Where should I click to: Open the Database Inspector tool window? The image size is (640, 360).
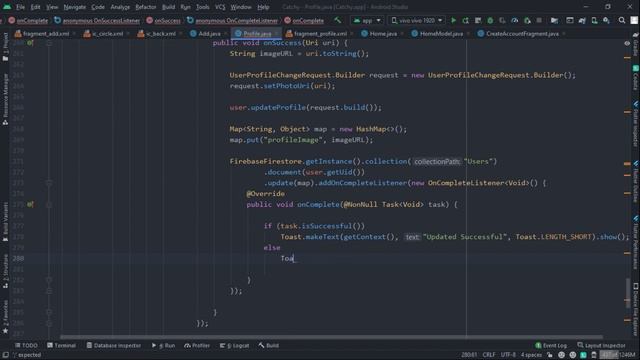[113, 345]
